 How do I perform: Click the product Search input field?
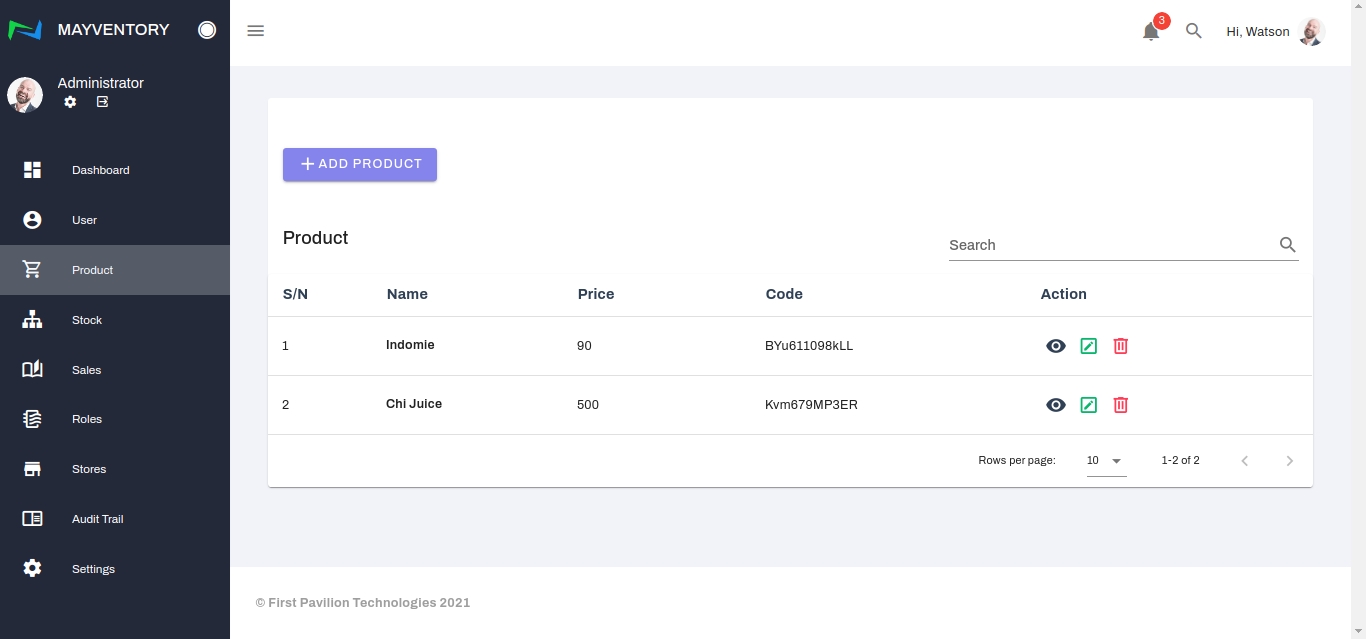point(1110,245)
